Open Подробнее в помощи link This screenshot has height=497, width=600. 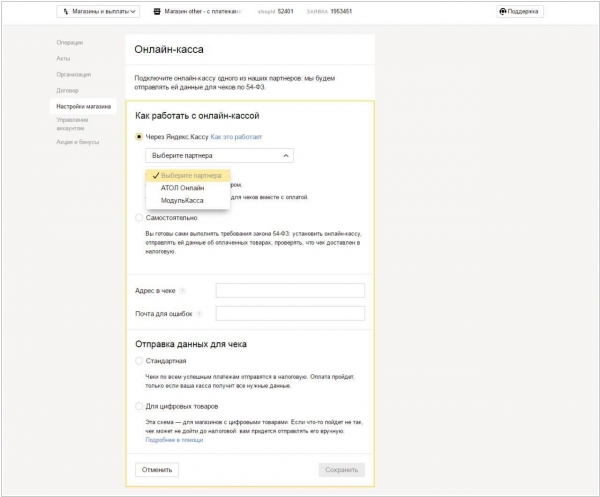[174, 440]
